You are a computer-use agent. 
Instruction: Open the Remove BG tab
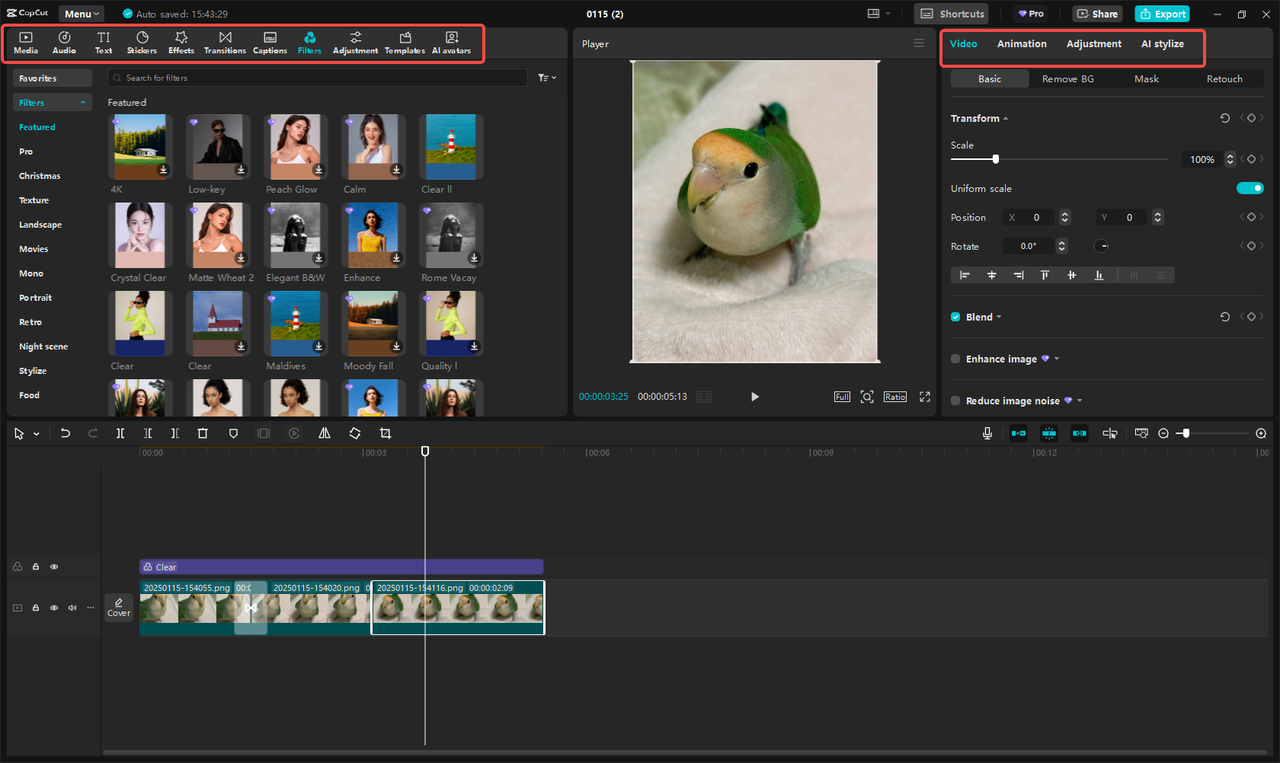click(x=1068, y=78)
